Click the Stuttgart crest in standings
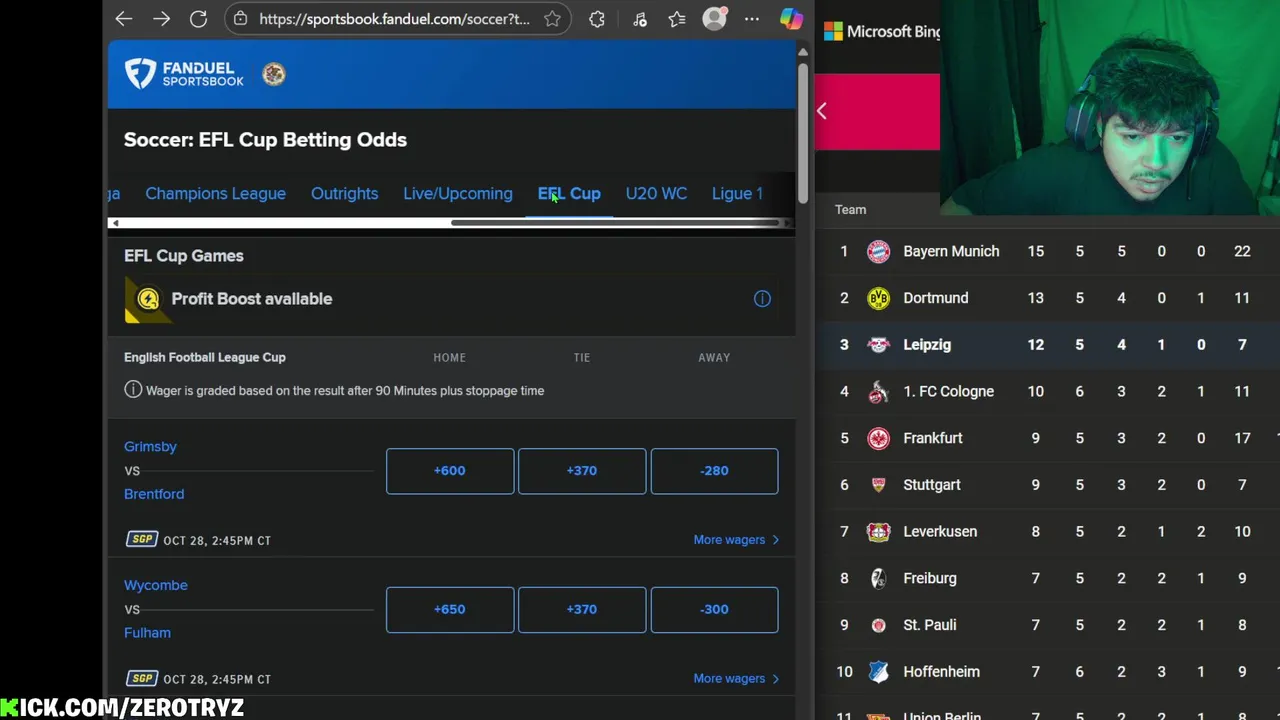The height and width of the screenshot is (720, 1280). click(878, 485)
